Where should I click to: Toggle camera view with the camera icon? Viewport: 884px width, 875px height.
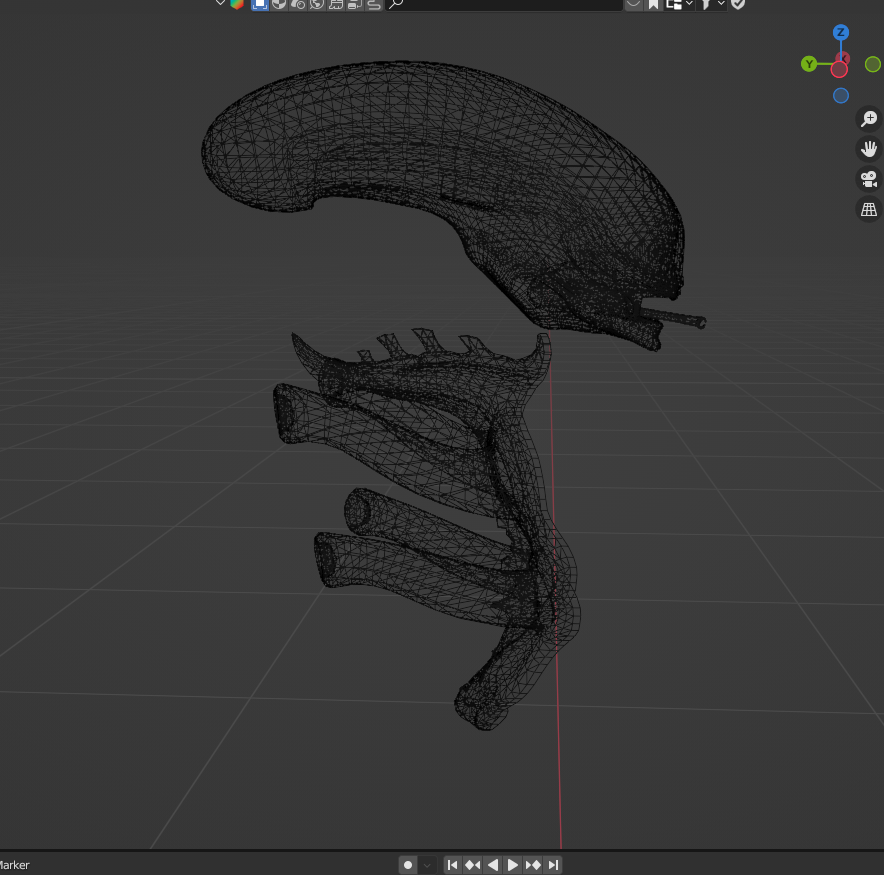point(869,179)
